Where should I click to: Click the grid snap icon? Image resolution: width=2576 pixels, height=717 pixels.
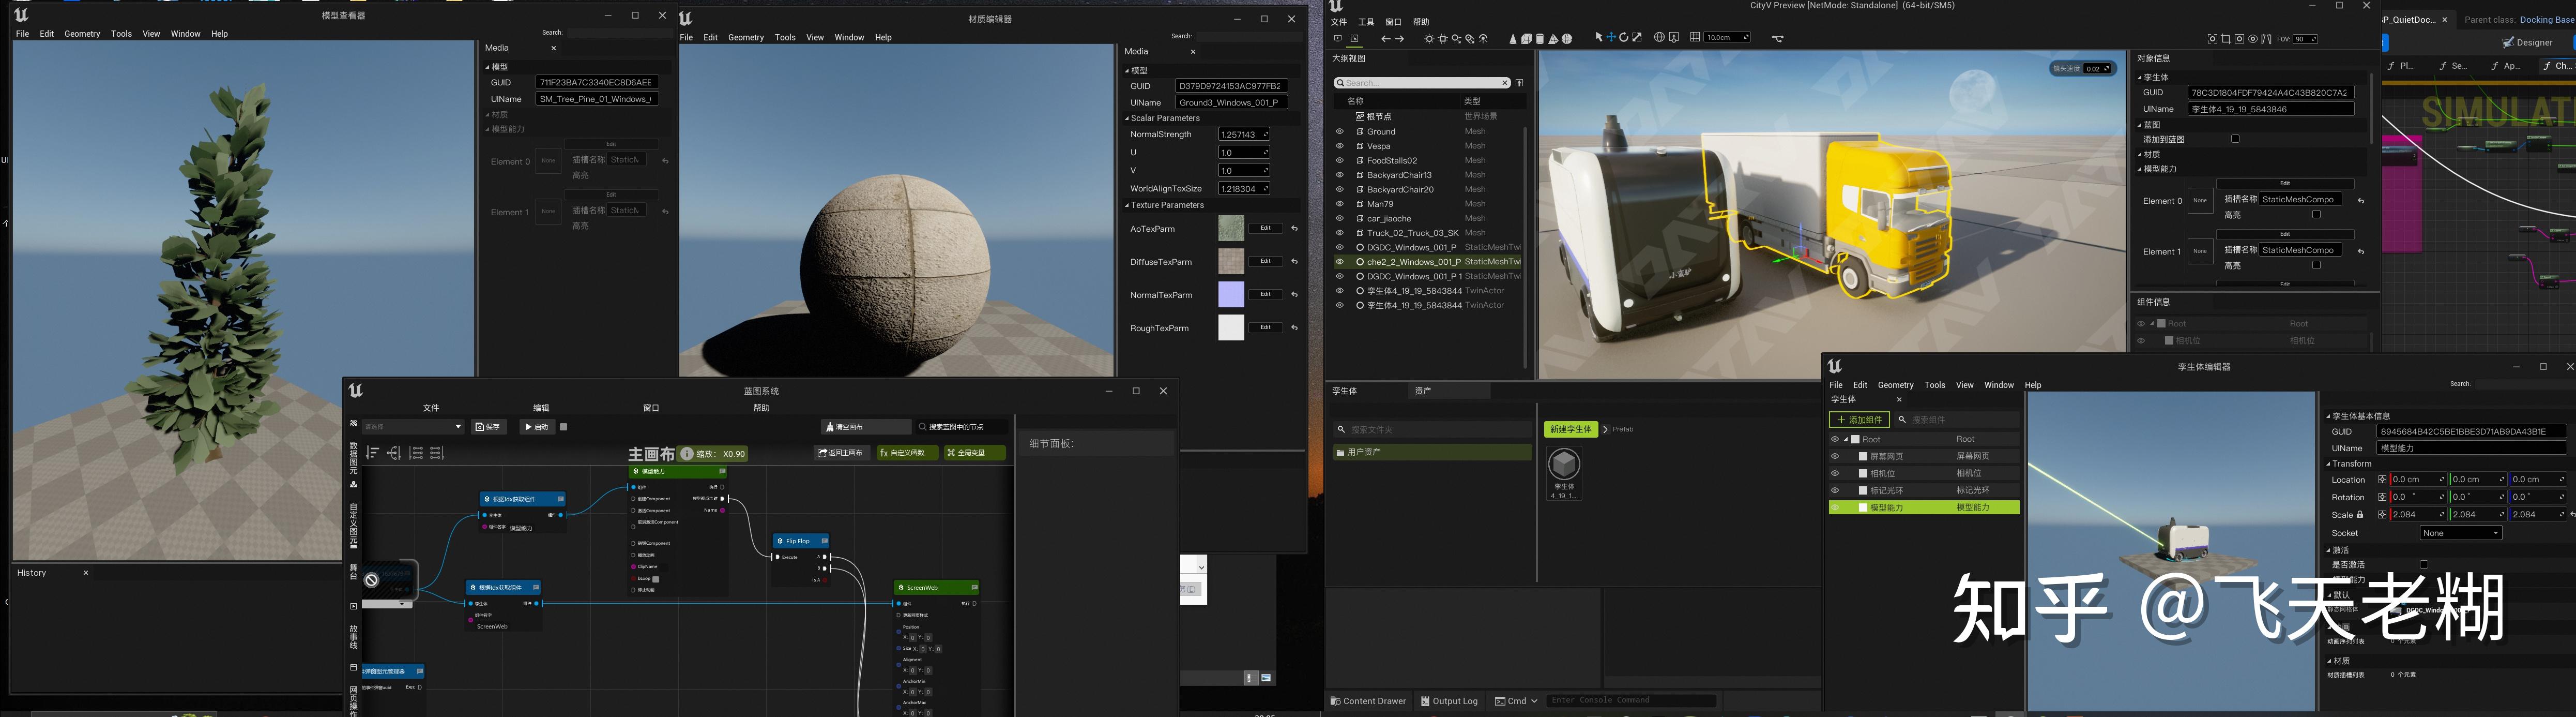(1695, 37)
